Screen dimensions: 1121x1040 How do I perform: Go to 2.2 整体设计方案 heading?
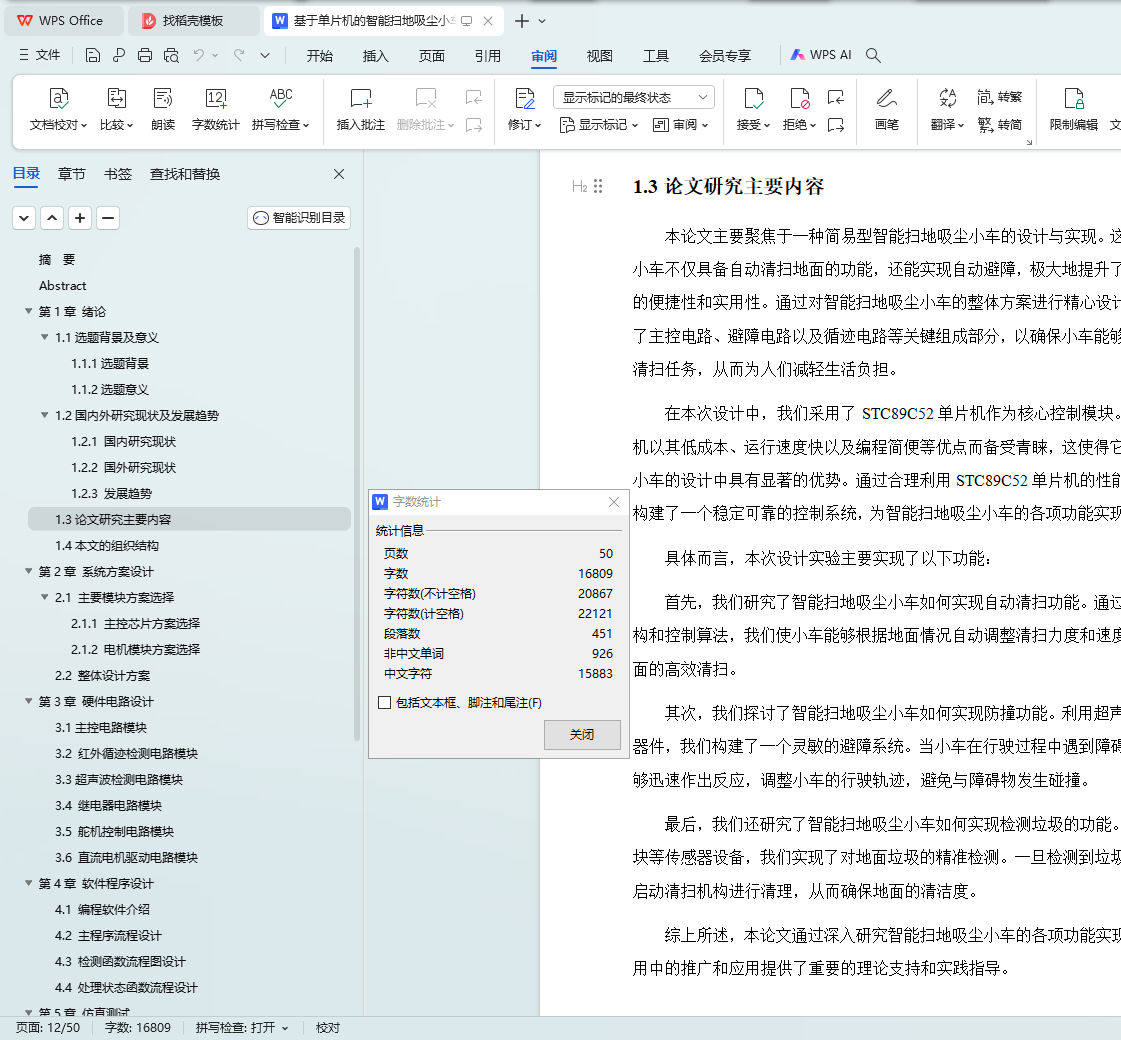click(x=102, y=675)
